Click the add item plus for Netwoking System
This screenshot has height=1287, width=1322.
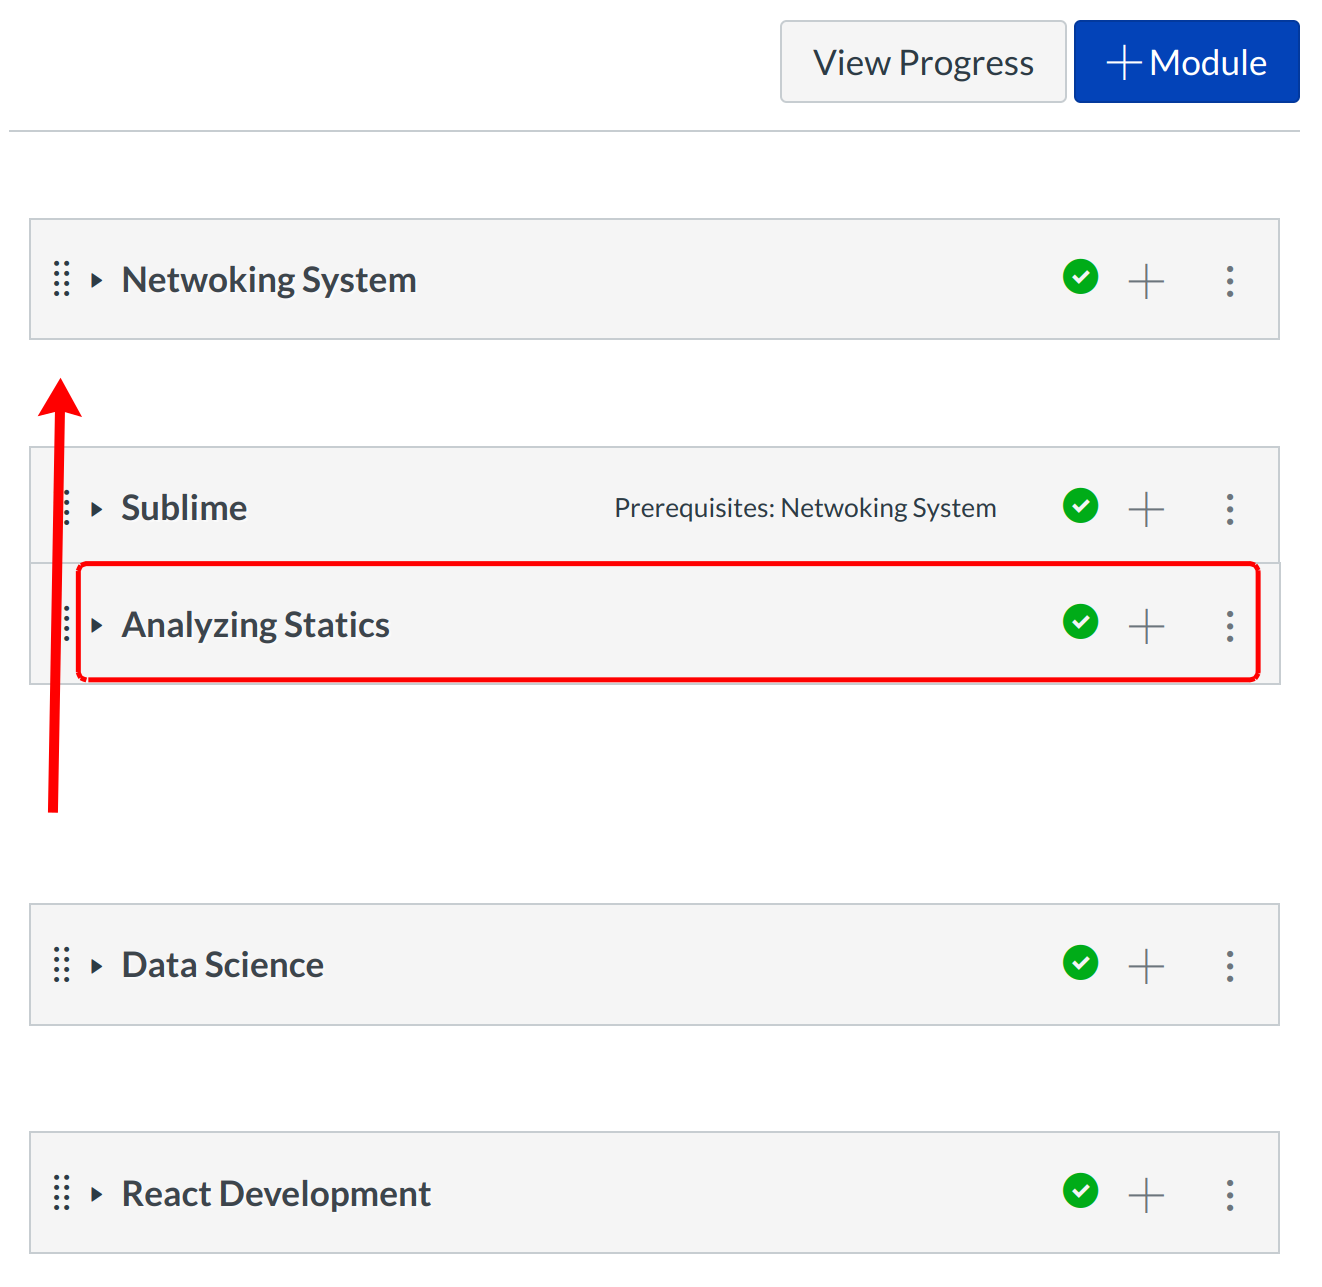click(x=1146, y=281)
